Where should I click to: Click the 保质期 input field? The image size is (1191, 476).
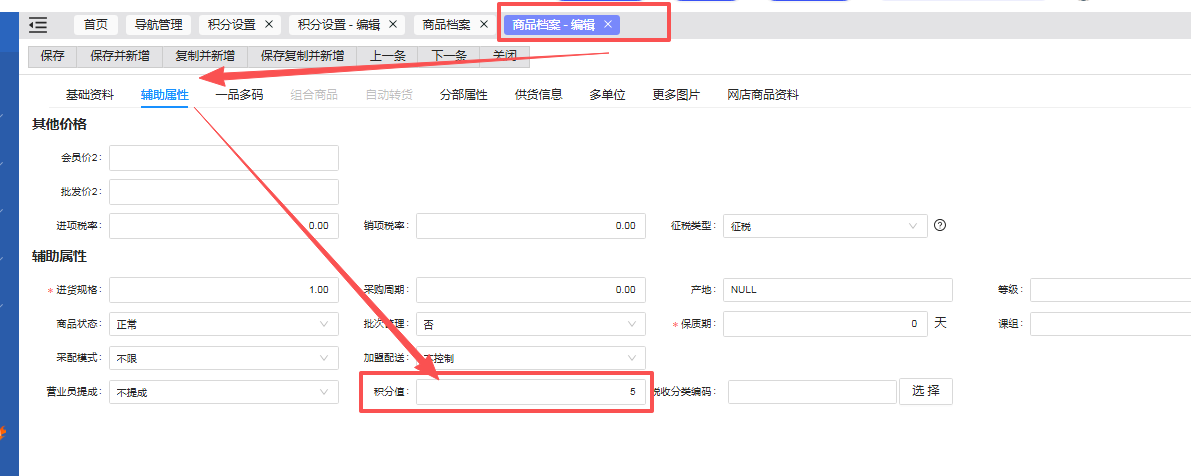(826, 324)
